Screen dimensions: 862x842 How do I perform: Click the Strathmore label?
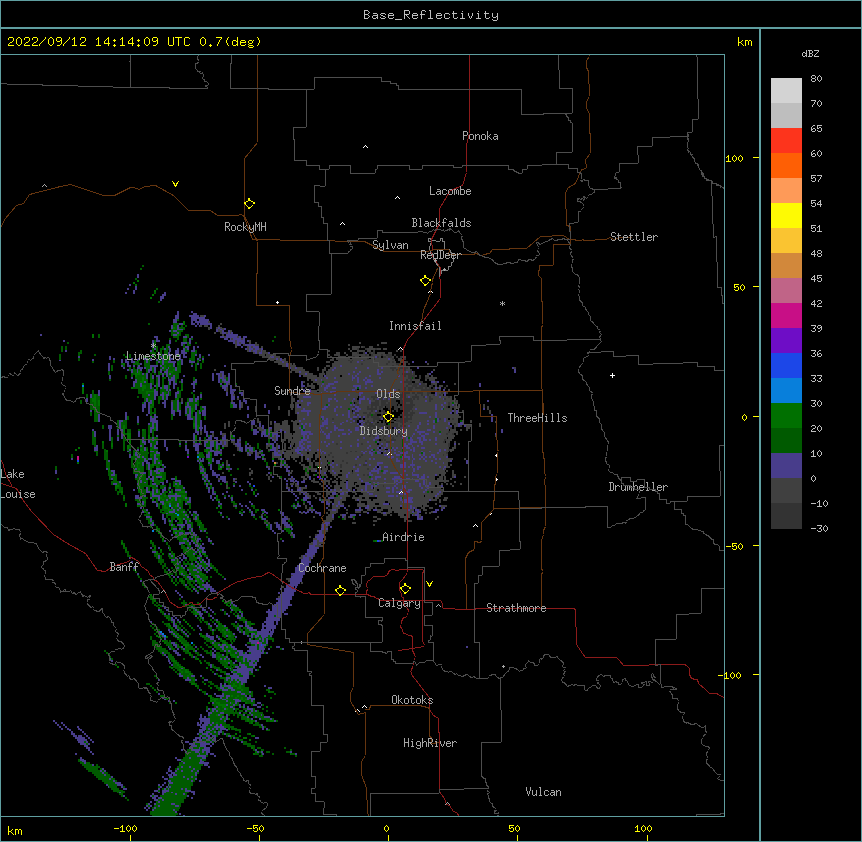click(x=516, y=608)
